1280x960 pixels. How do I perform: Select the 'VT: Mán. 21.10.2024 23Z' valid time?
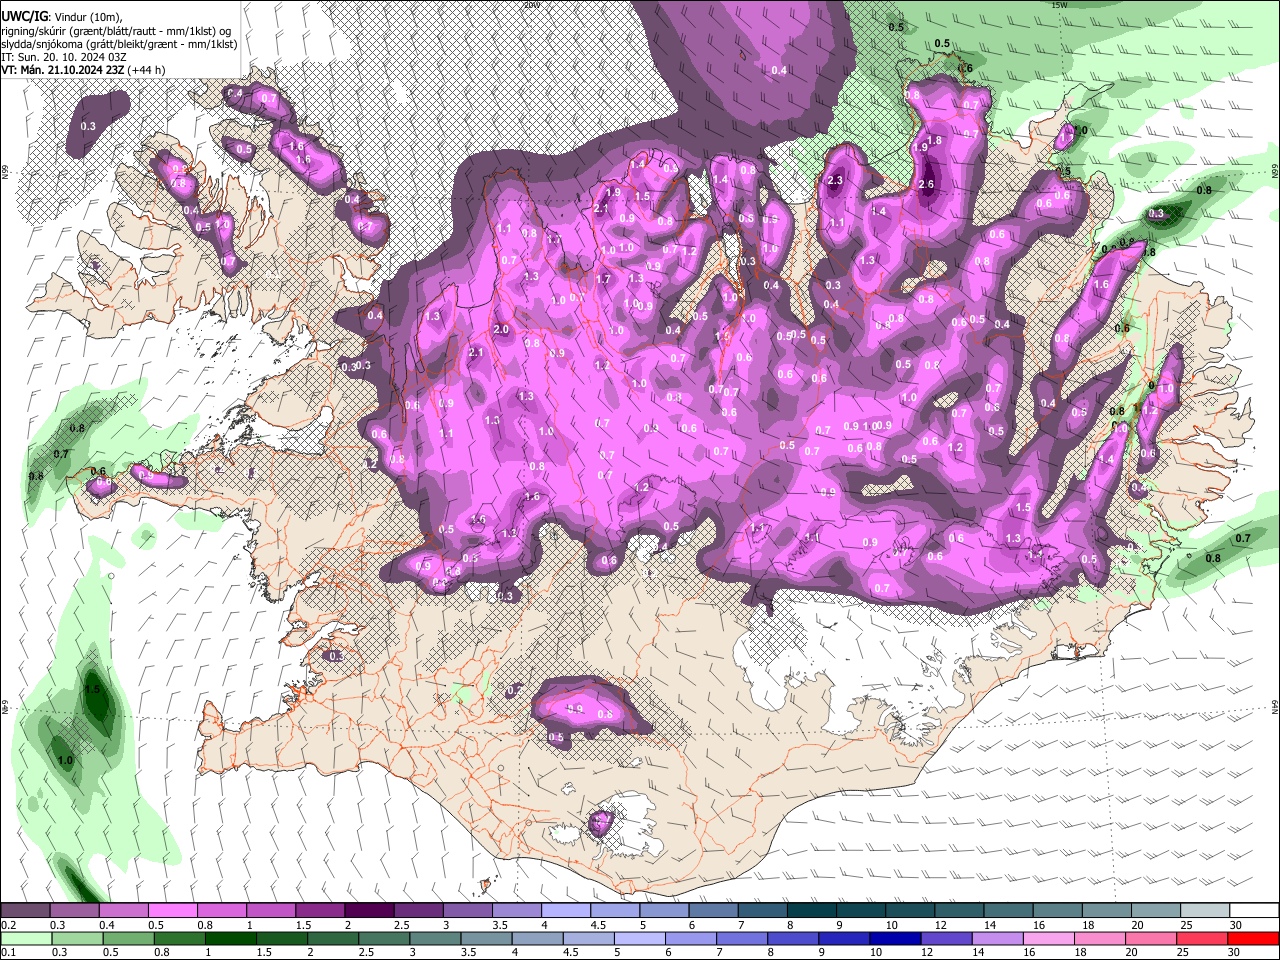click(62, 70)
